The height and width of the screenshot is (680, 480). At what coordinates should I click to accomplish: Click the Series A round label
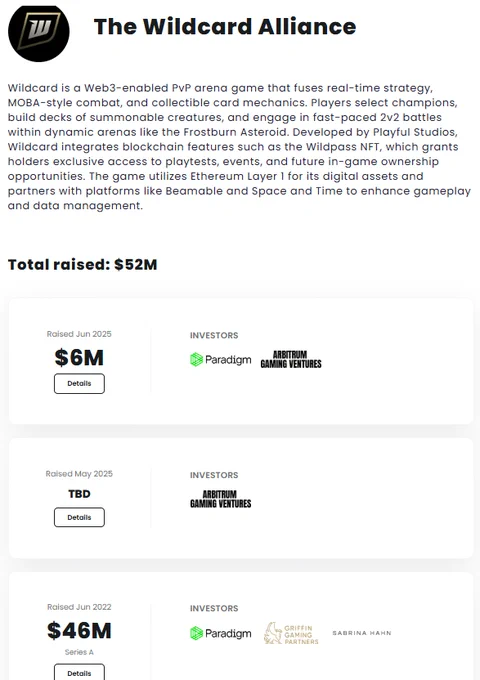click(x=79, y=652)
